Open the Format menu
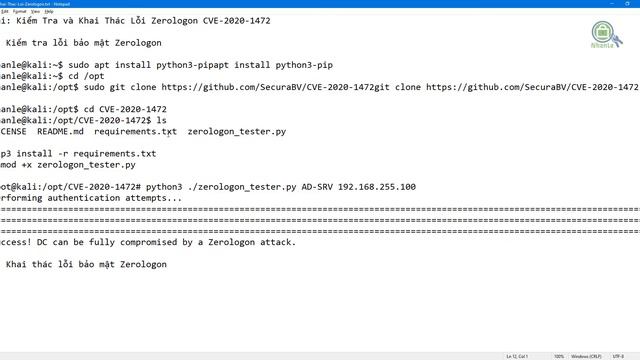Screen dimensions: 640x360 [x=19, y=11]
